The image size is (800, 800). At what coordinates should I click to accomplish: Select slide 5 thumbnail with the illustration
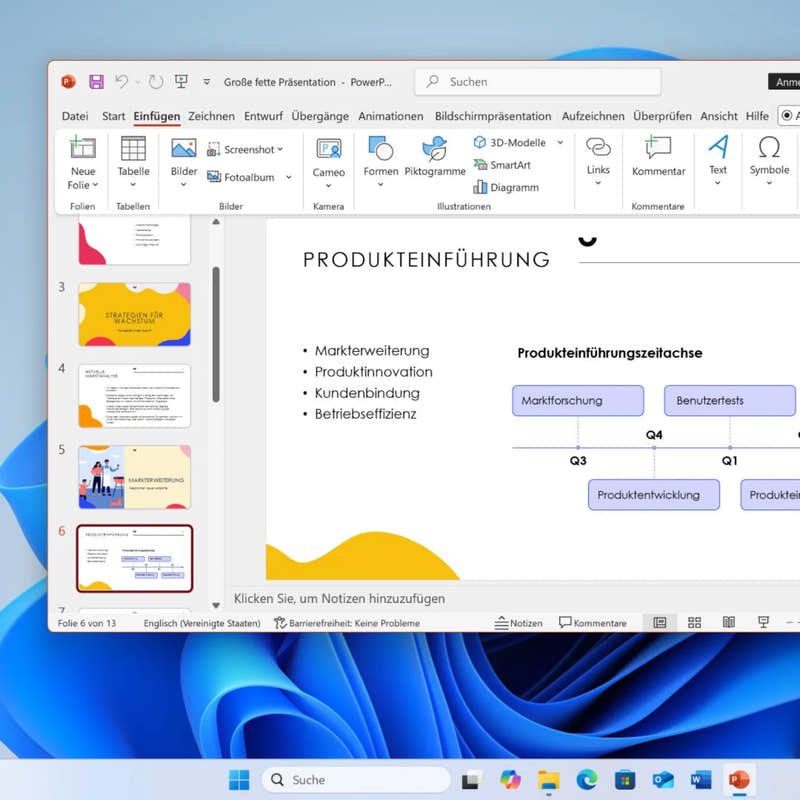click(x=135, y=477)
